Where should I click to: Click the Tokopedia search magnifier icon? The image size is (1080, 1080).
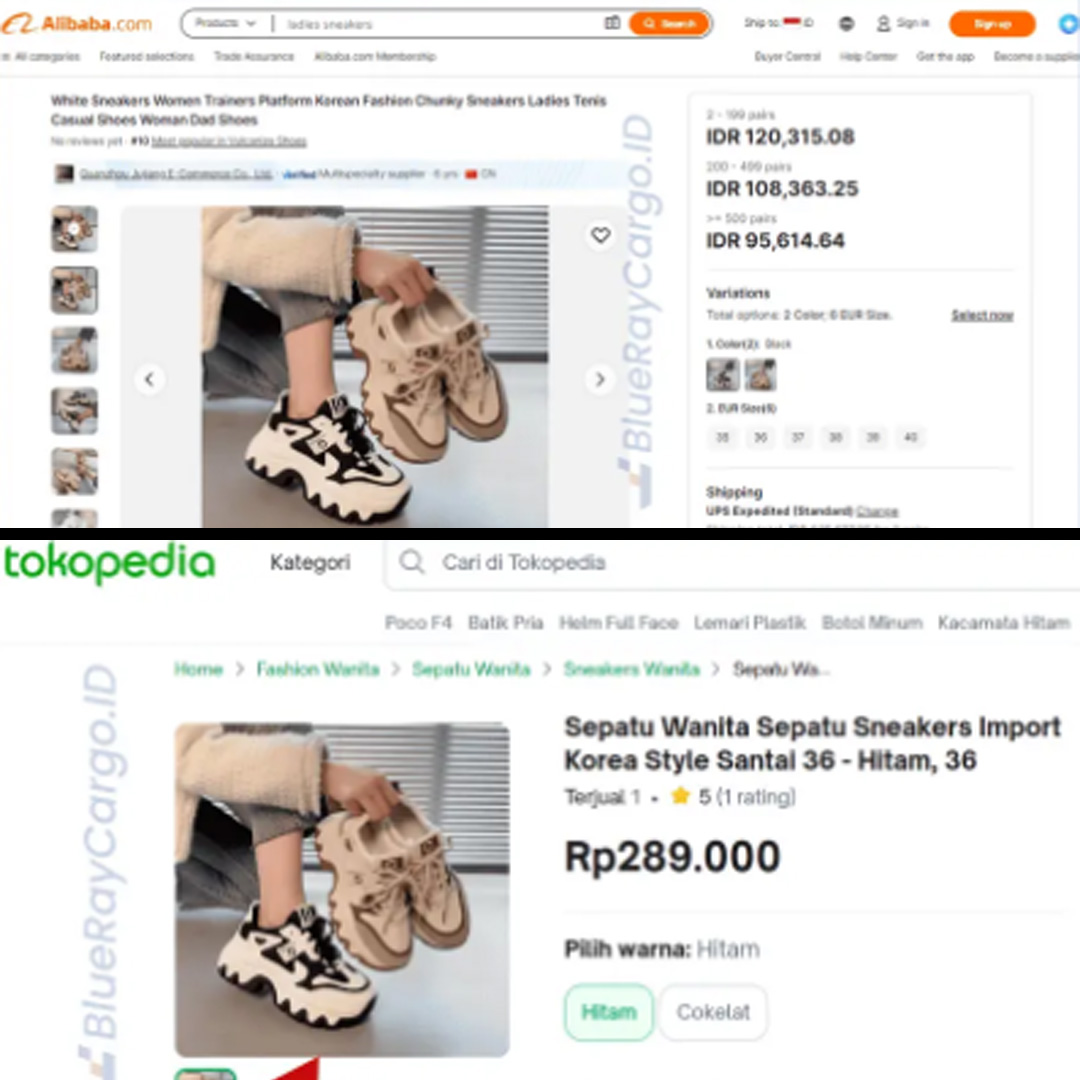411,562
